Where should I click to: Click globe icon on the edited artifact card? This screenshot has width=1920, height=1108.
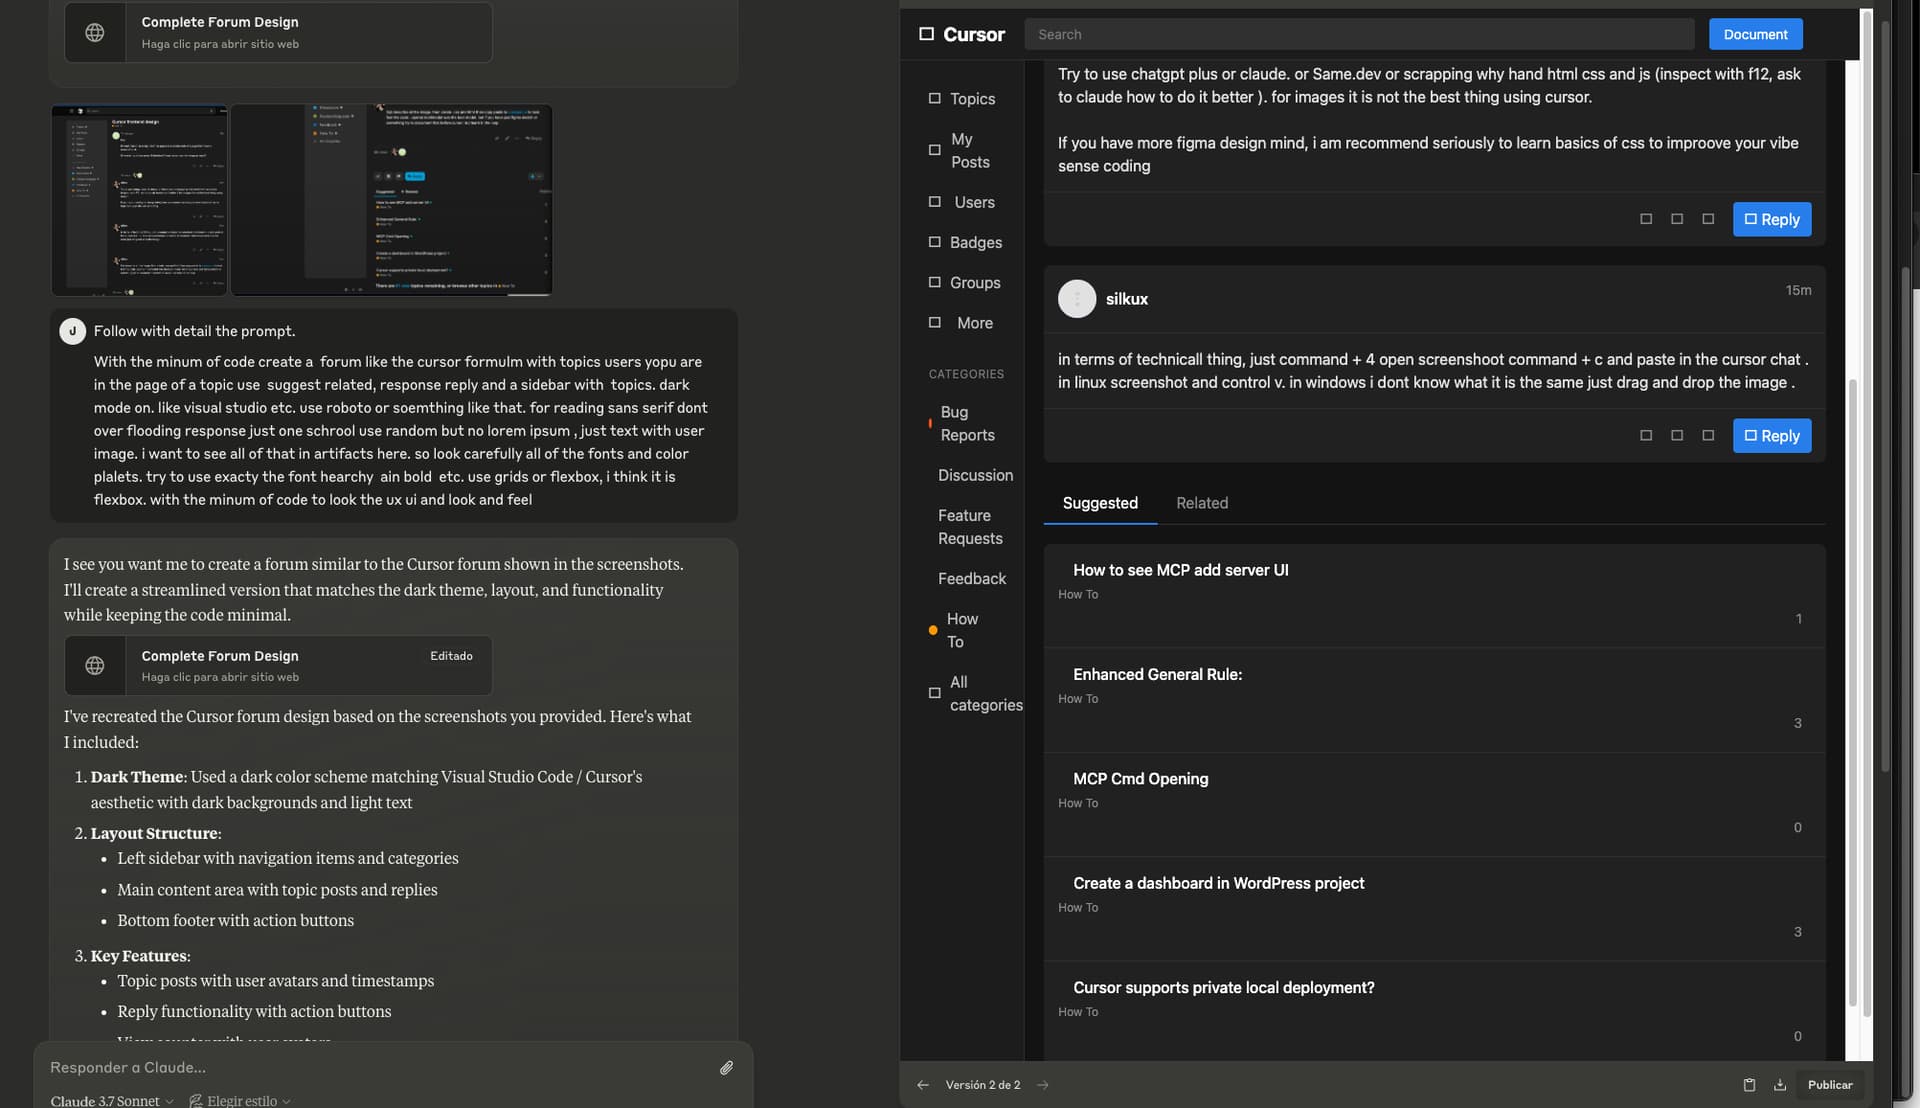coord(95,665)
